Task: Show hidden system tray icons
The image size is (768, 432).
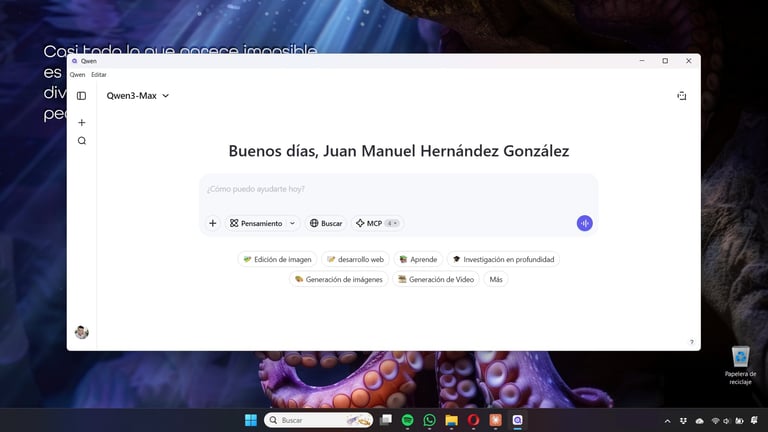Action: pos(667,421)
